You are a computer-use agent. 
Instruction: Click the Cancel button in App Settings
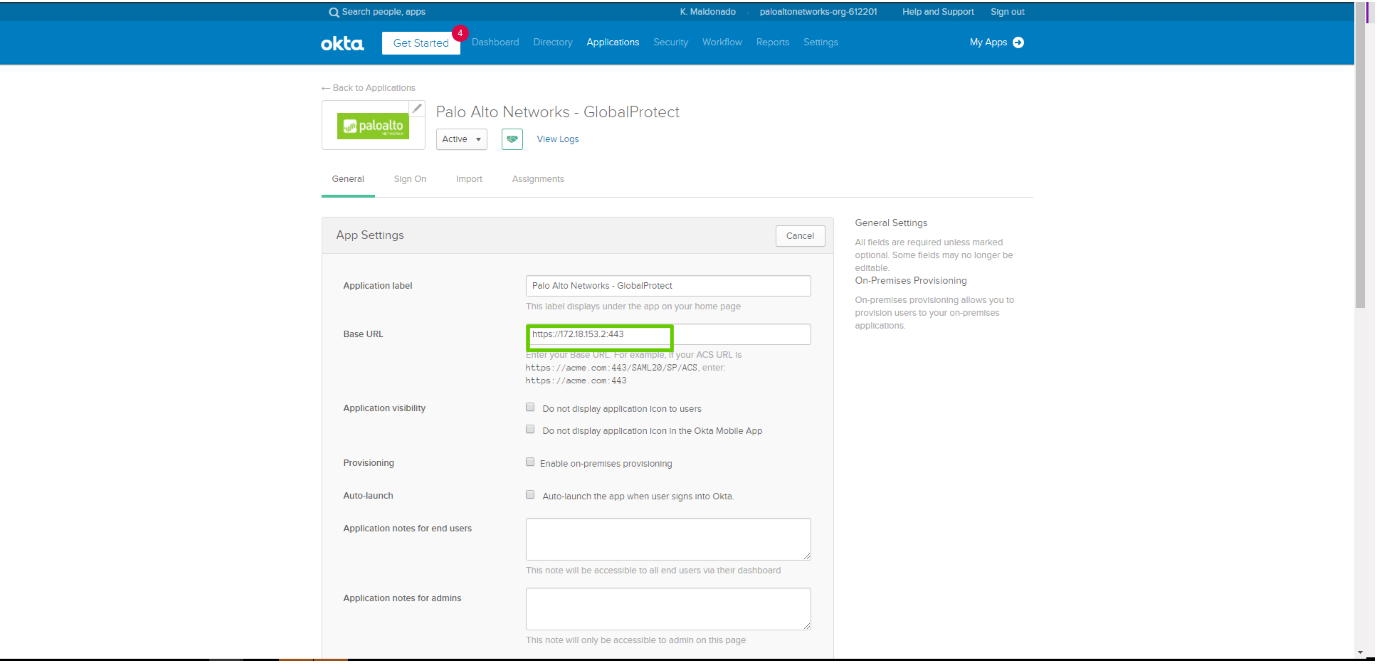coord(800,236)
